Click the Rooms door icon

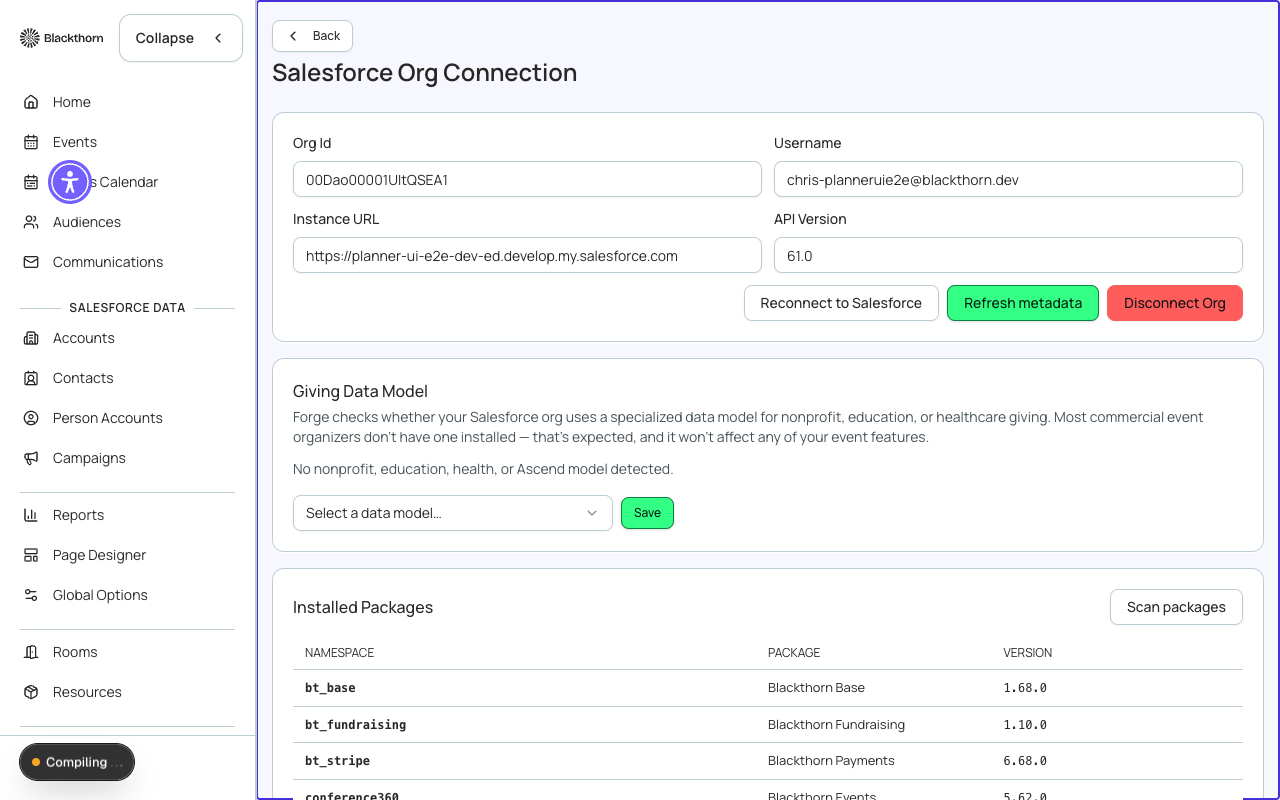(31, 652)
